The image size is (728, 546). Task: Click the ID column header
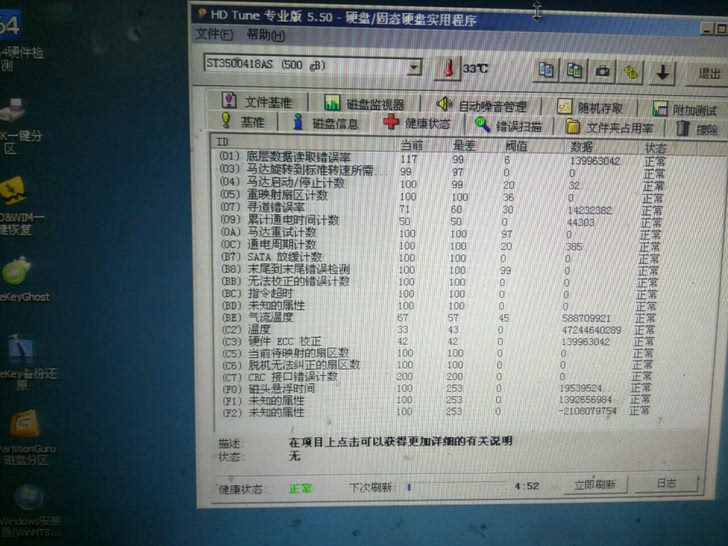click(x=304, y=142)
